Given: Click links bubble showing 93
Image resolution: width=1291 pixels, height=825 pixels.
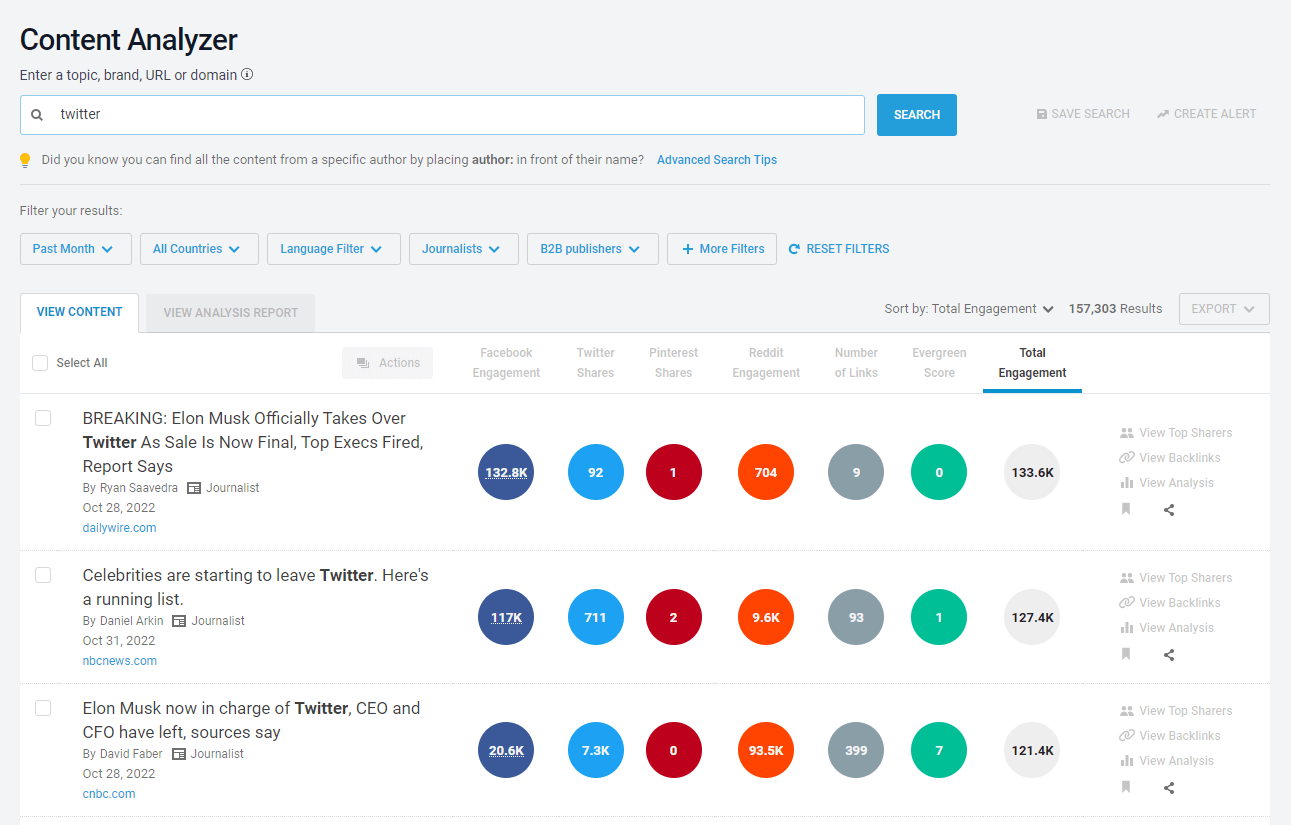Looking at the screenshot, I should [856, 617].
